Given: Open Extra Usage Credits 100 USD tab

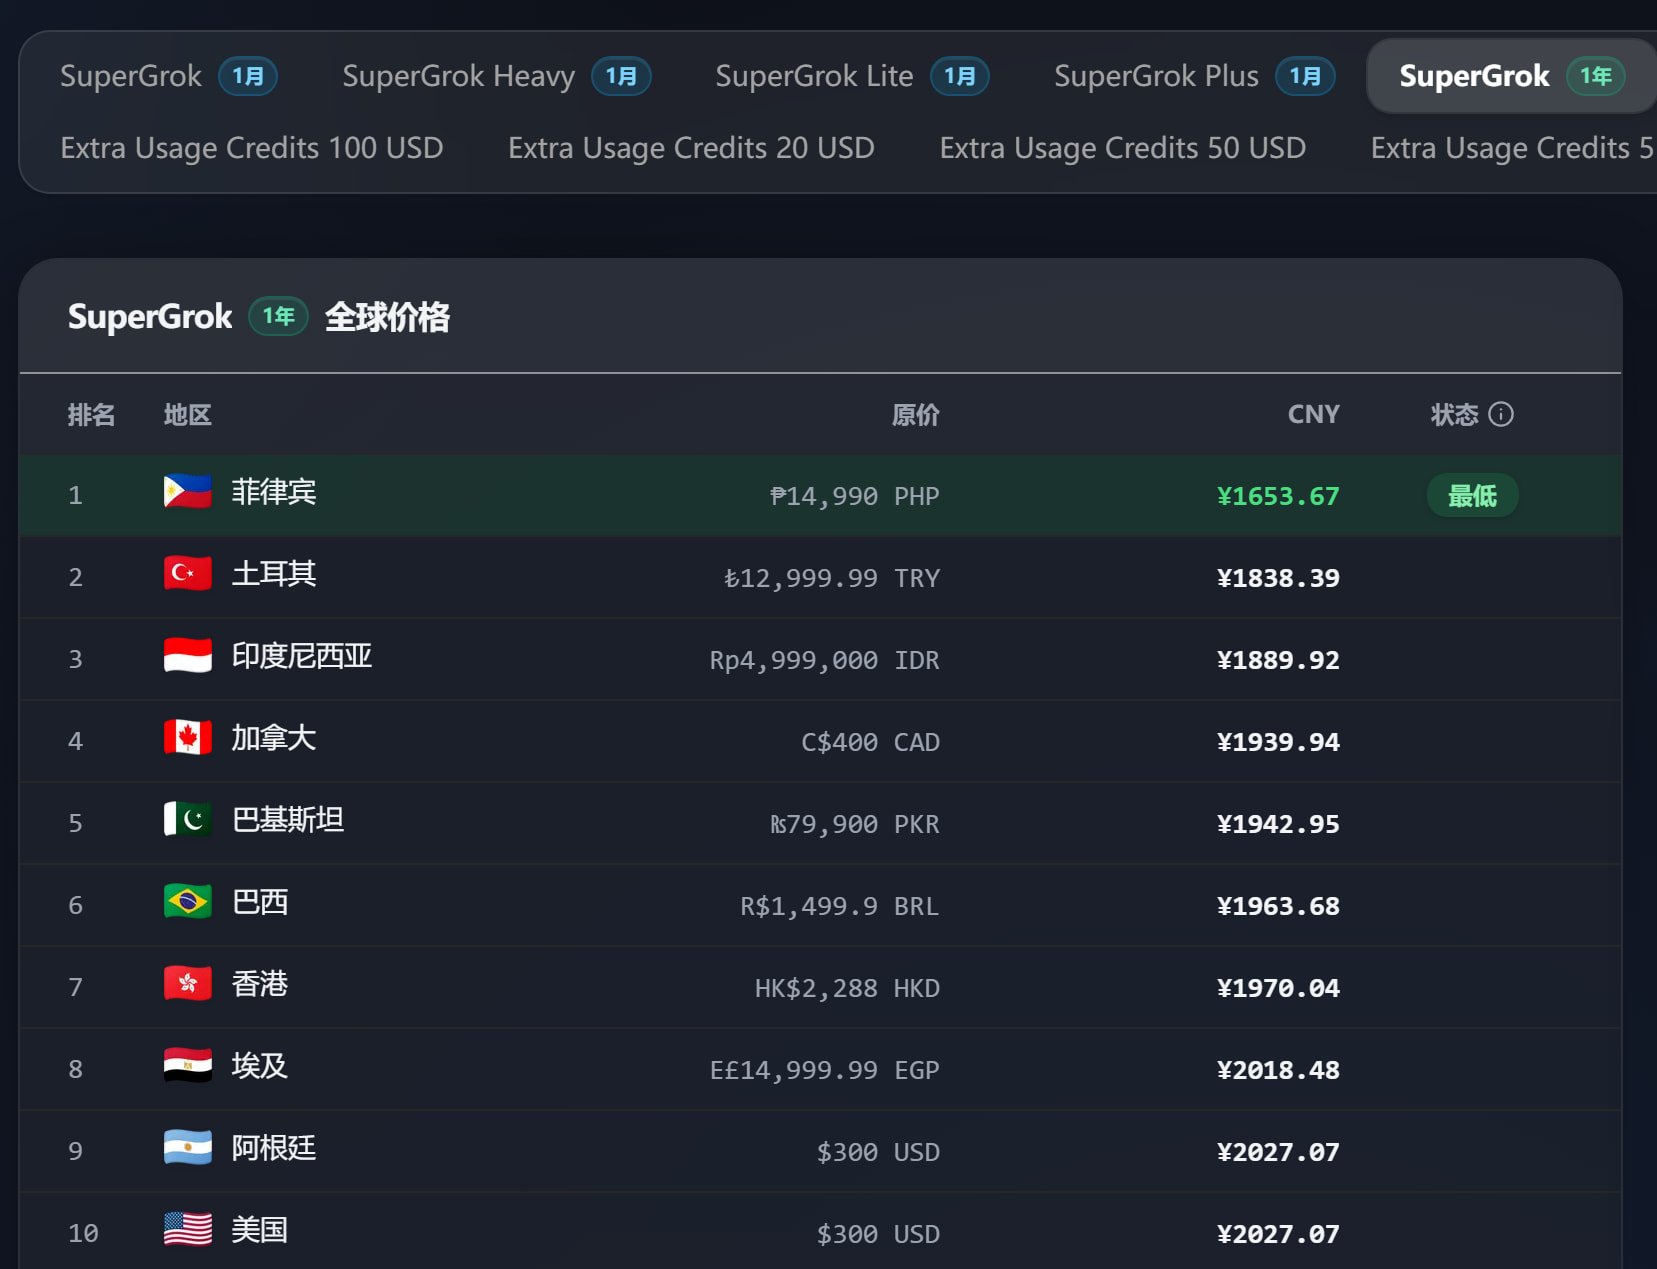Looking at the screenshot, I should click(x=252, y=148).
